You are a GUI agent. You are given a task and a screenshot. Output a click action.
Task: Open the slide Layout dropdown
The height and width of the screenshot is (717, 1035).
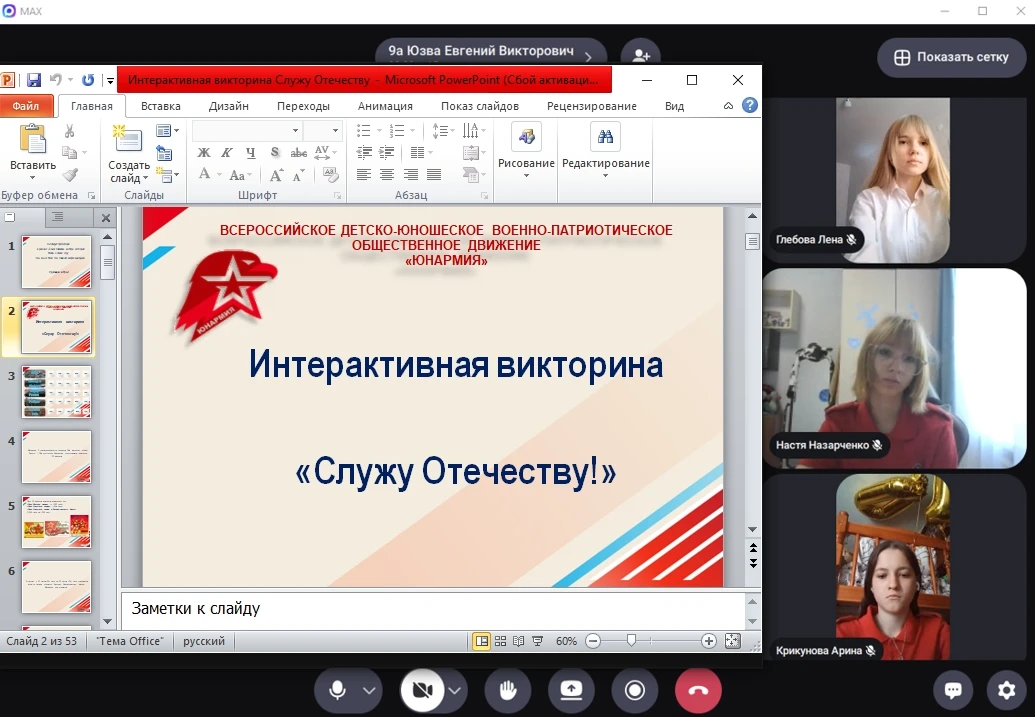[168, 131]
